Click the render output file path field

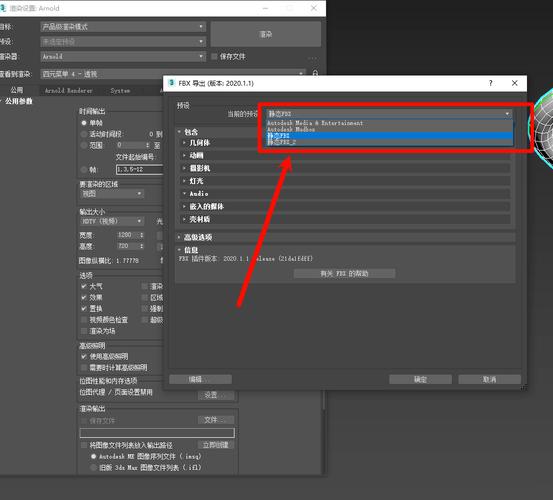[157, 433]
